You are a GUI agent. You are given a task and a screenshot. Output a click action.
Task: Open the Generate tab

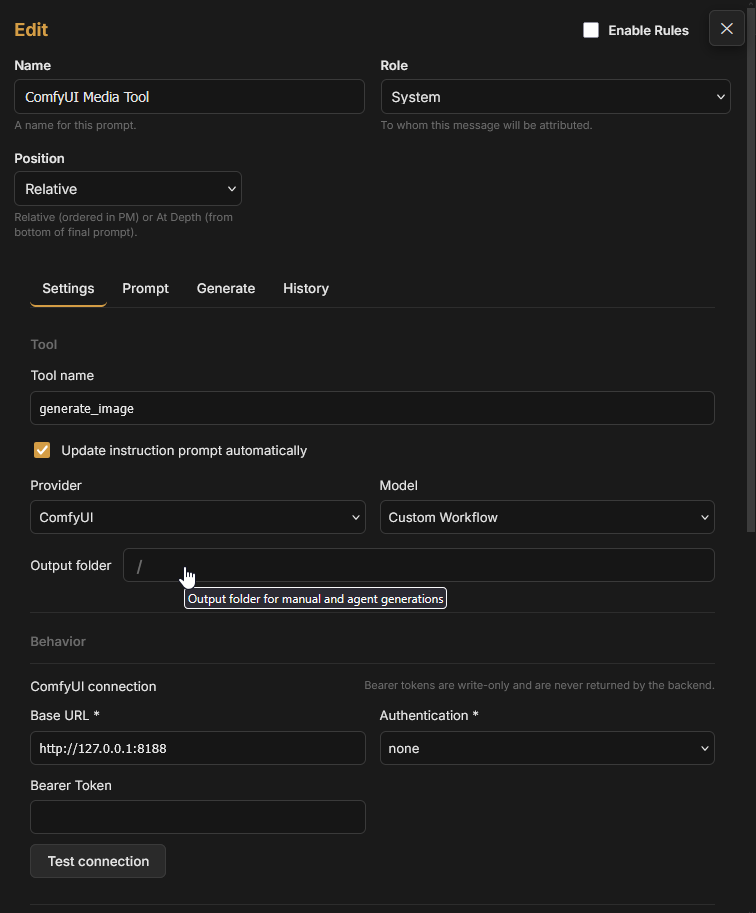pos(226,289)
